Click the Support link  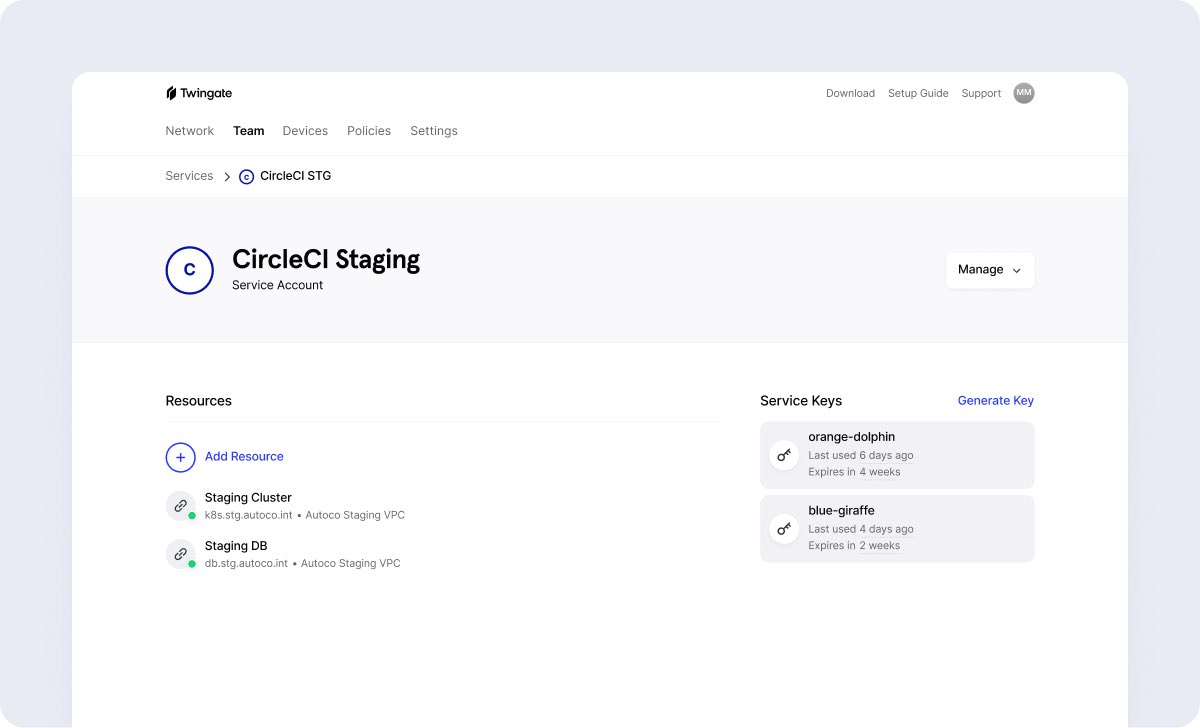point(981,93)
